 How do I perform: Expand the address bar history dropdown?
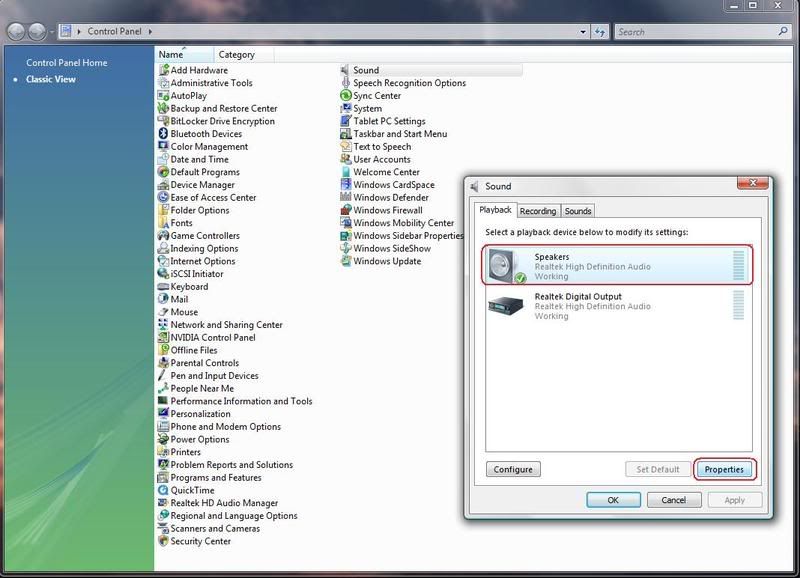click(x=583, y=32)
